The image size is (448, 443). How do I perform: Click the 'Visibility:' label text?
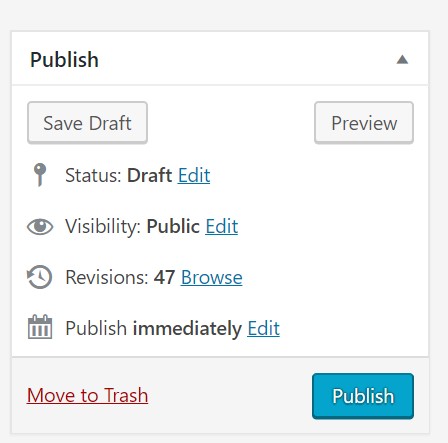[103, 226]
